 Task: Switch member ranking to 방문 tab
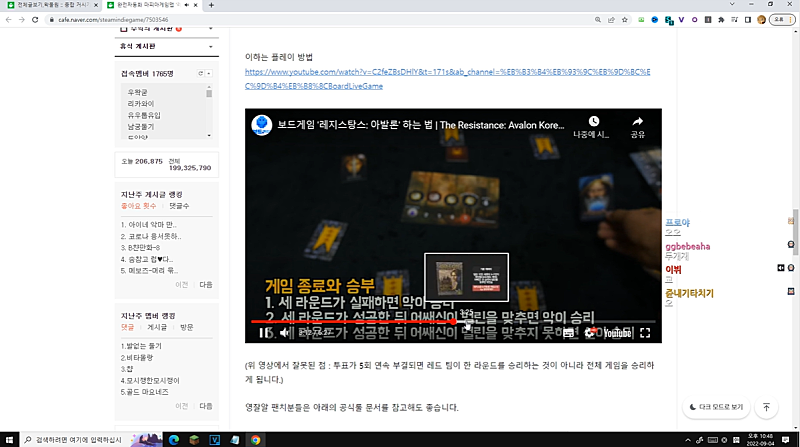[x=186, y=327]
